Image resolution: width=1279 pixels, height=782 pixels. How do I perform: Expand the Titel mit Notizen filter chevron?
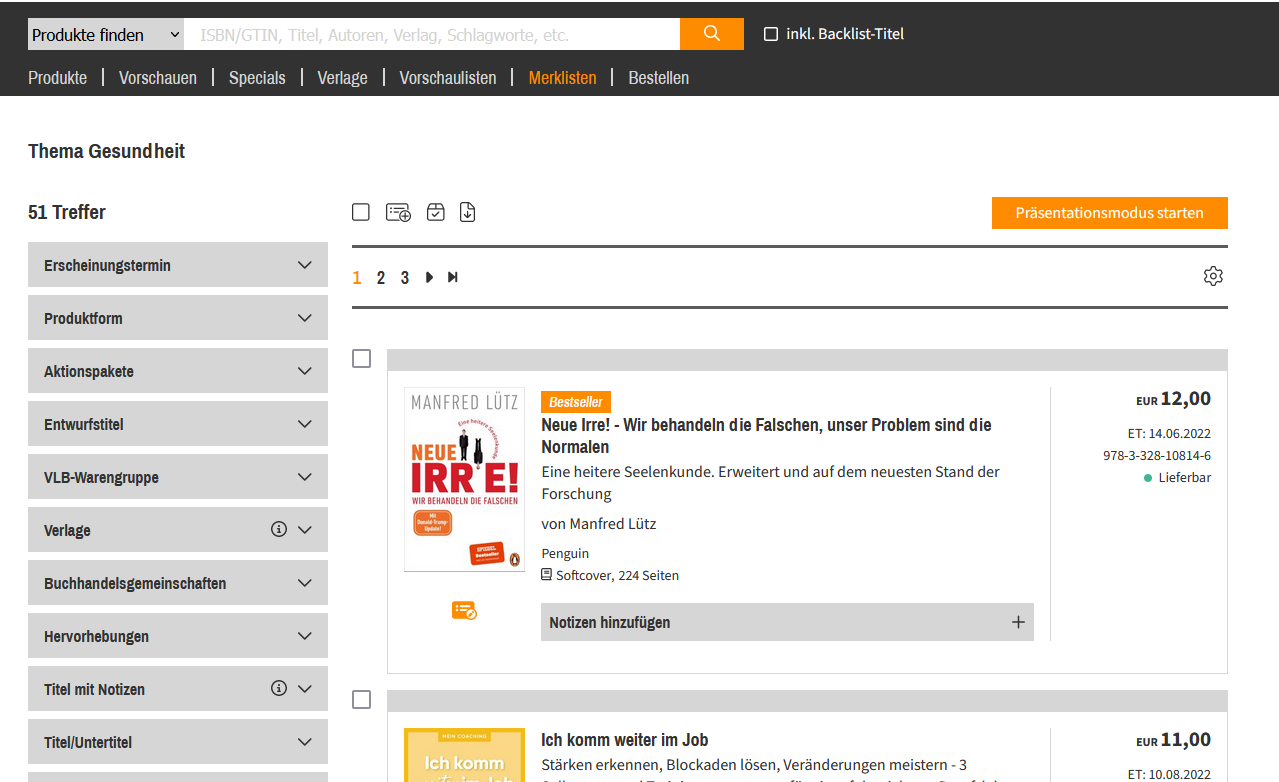pyautogui.click(x=305, y=689)
